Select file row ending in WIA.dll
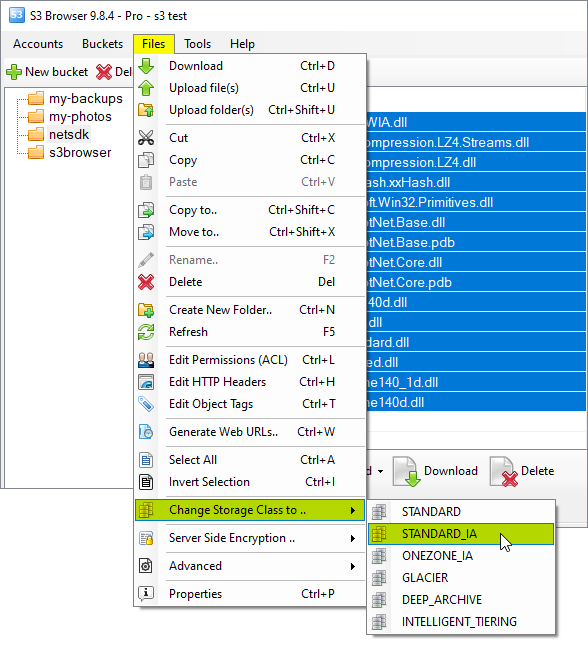The height and width of the screenshot is (652, 588). click(476, 123)
